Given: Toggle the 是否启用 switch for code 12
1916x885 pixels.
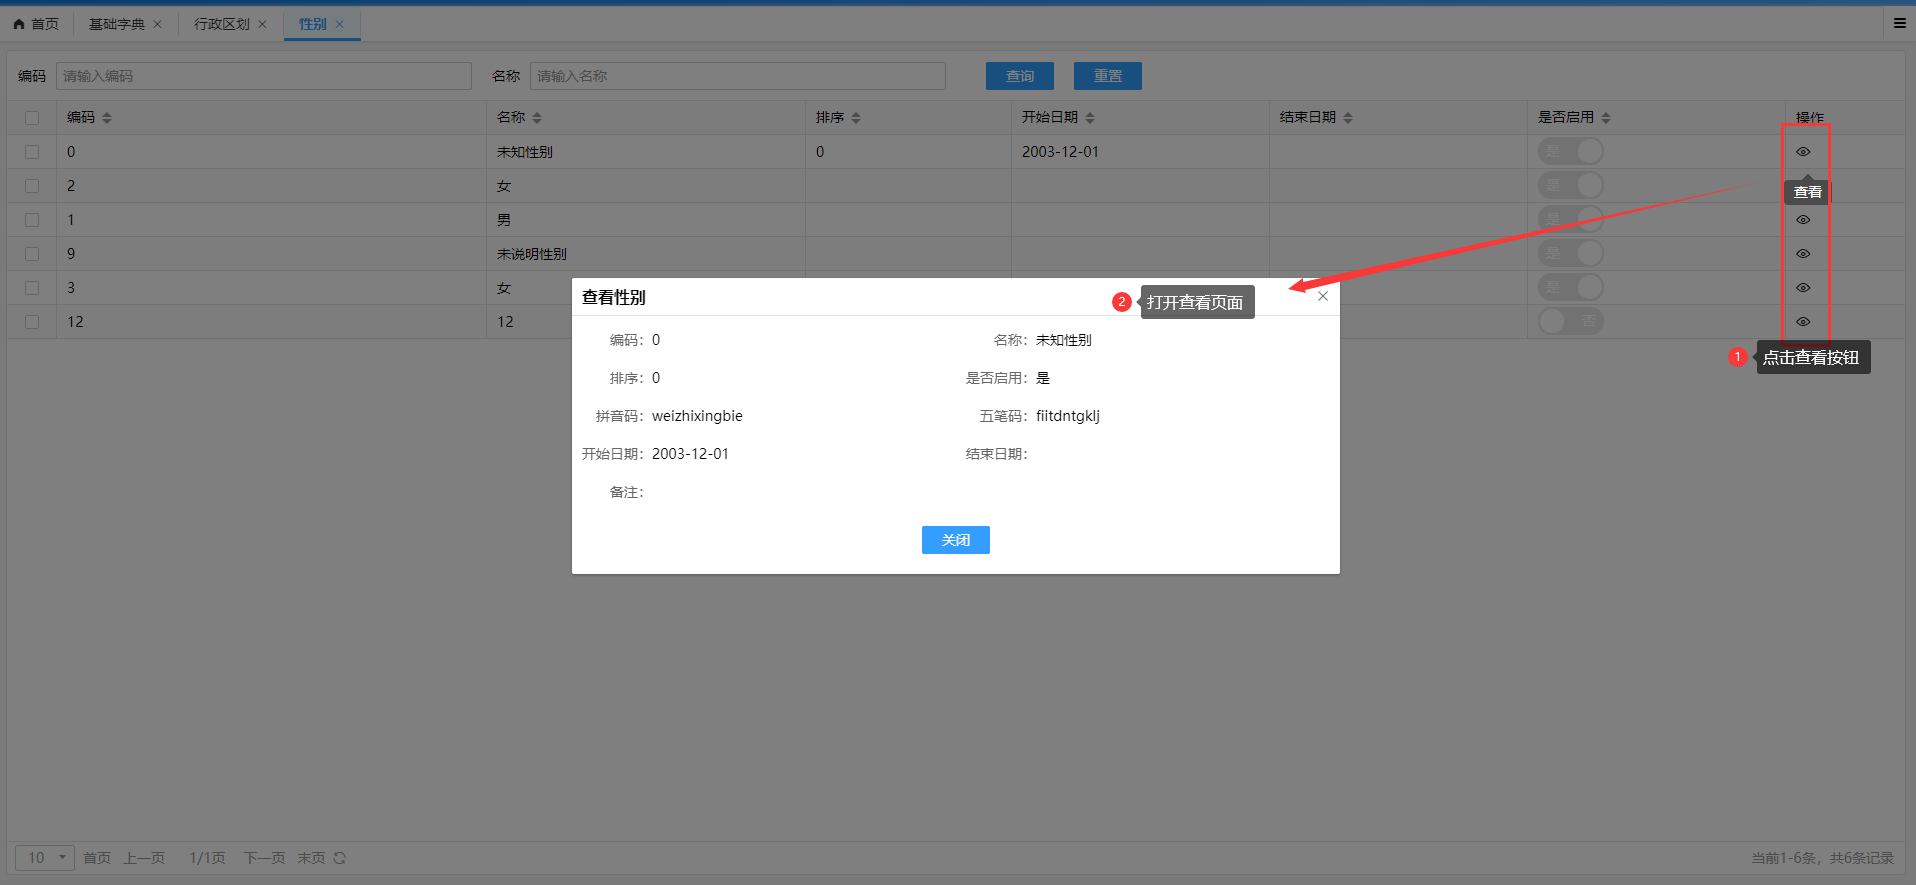Looking at the screenshot, I should coord(1570,322).
